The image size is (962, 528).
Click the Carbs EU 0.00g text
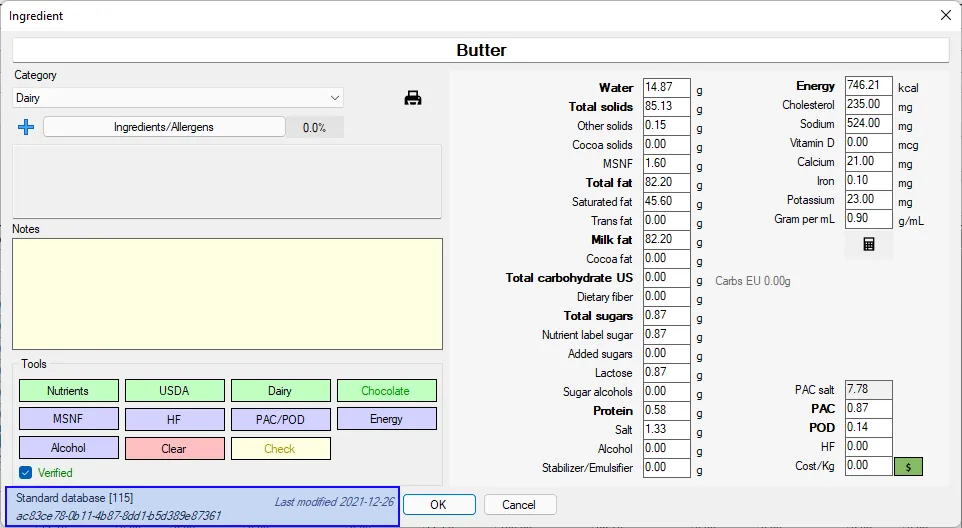[753, 281]
